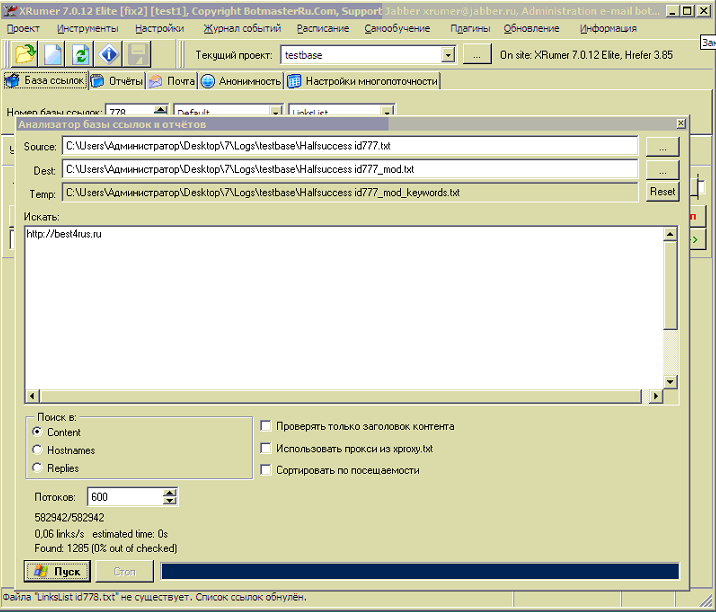Click the Reset button next to Temp
716x612 pixels.
662,192
